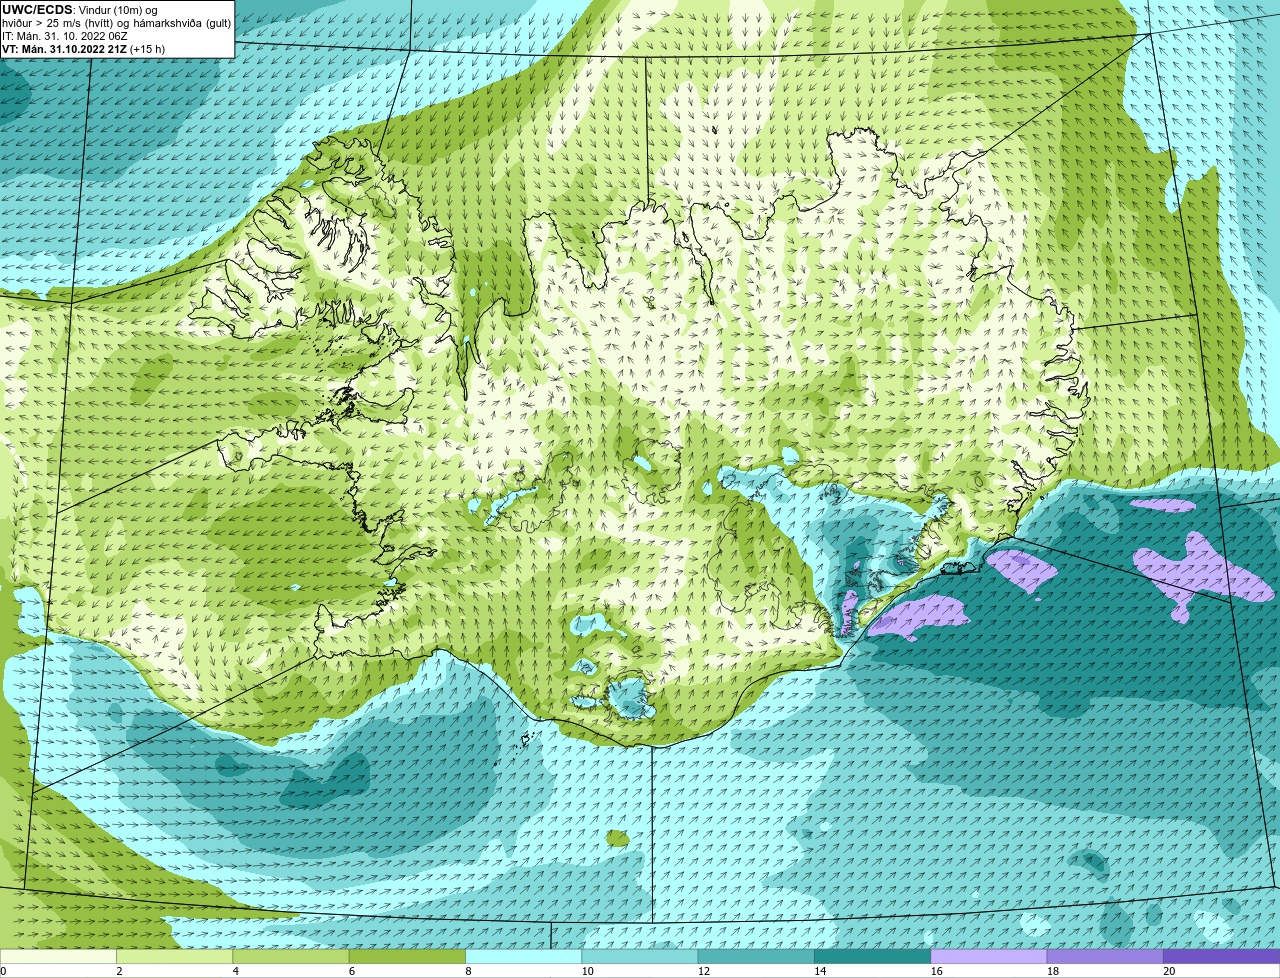
Task: Click the "16" label on the wind scale
Action: pyautogui.click(x=936, y=971)
